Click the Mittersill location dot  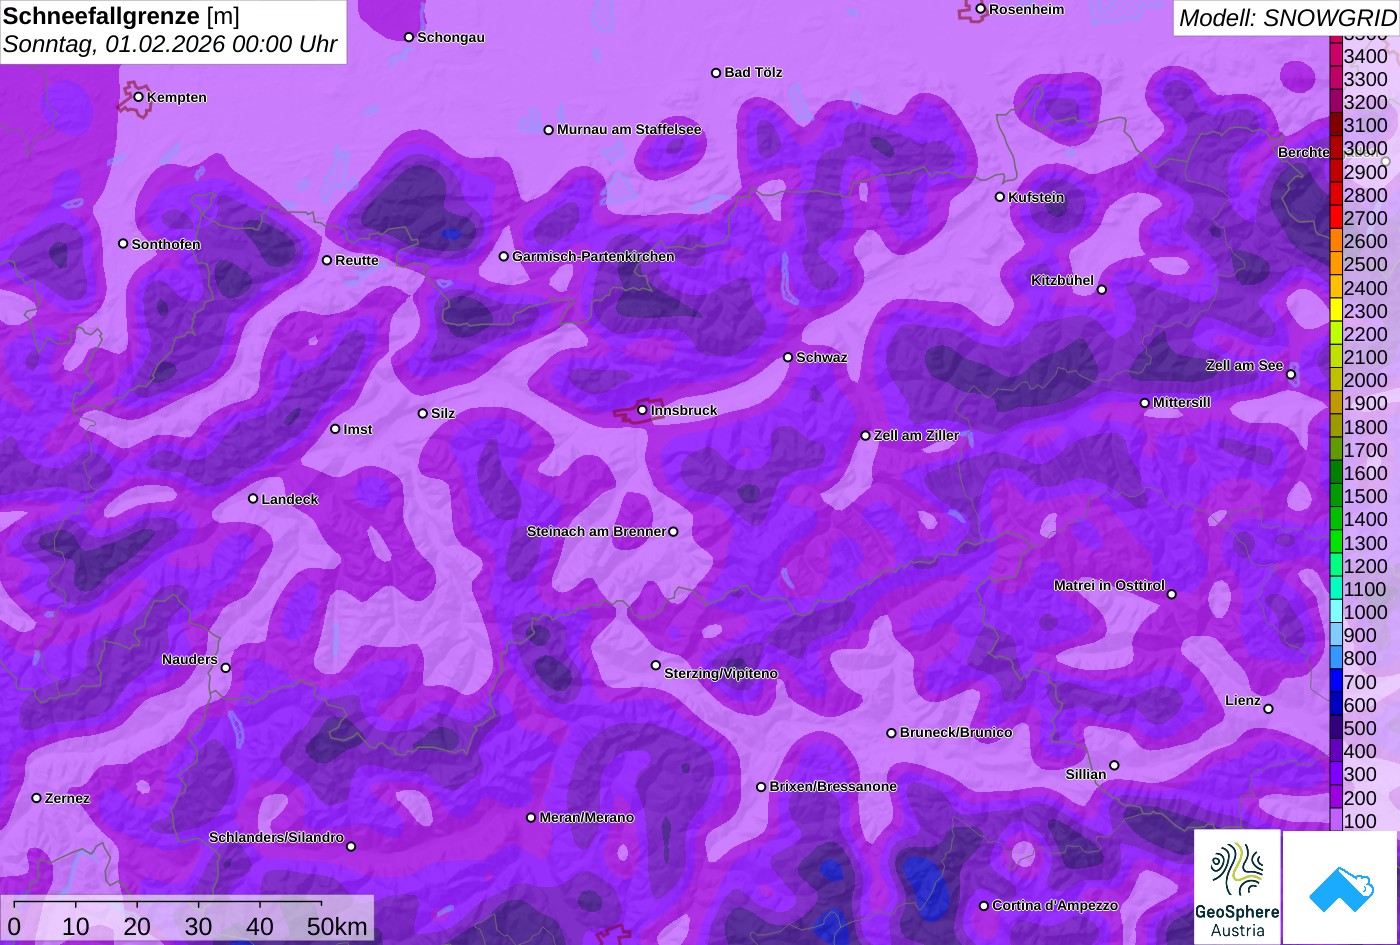1145,403
